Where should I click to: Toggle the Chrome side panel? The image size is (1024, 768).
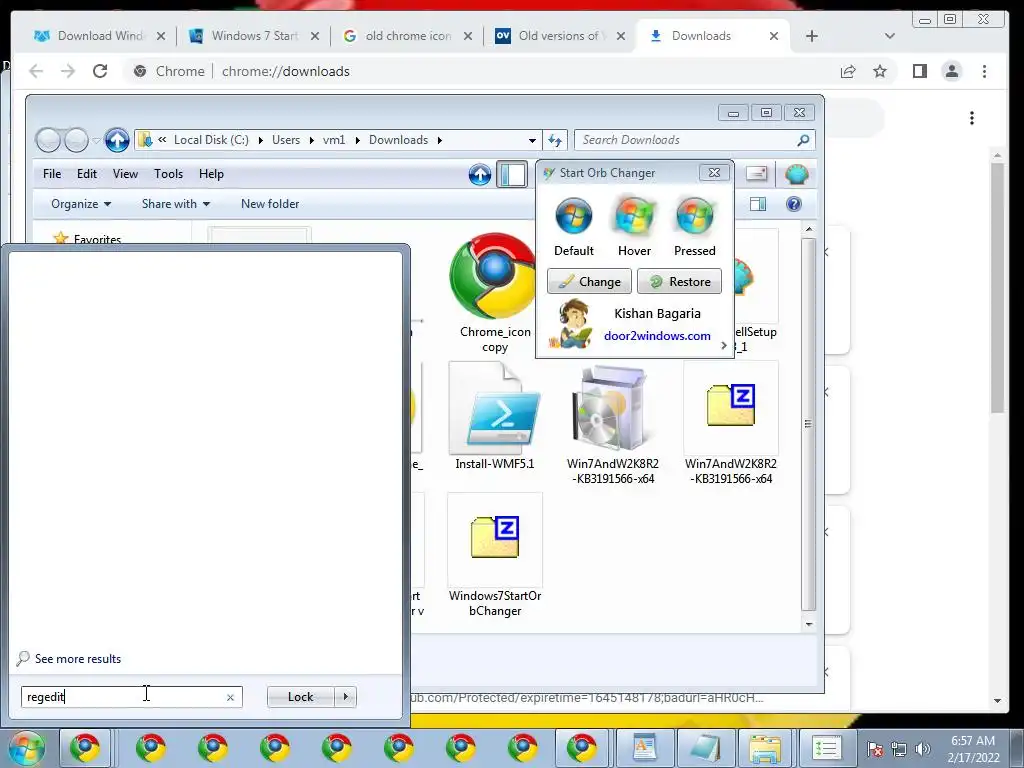coord(920,71)
